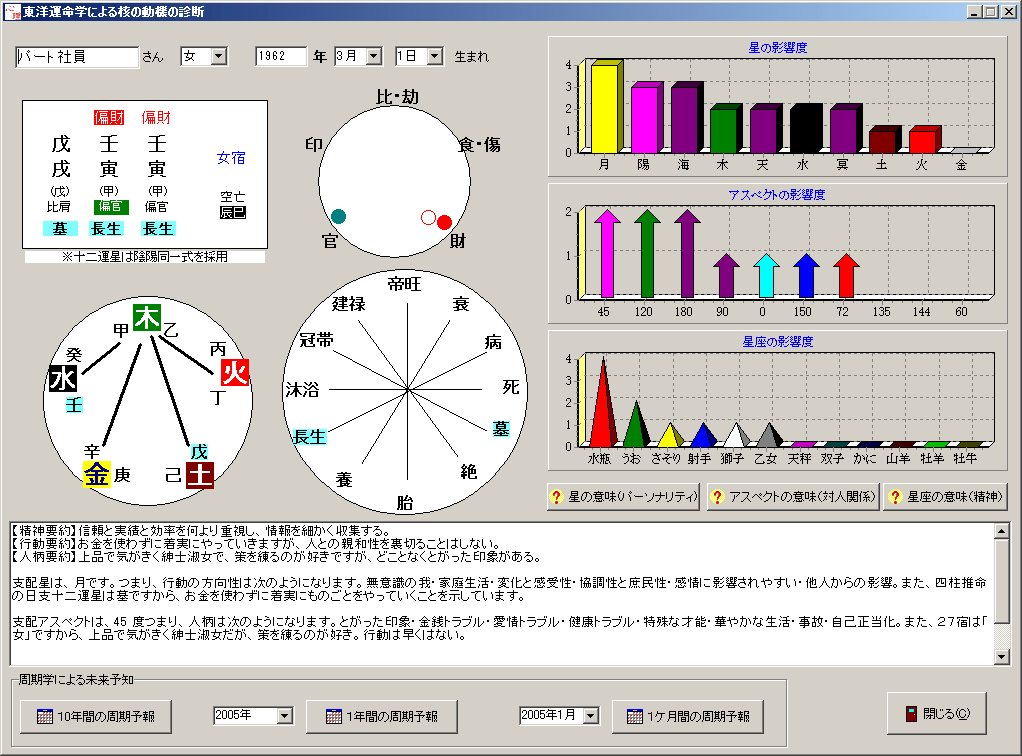Click the yellow 金 box in five-element circle
Screen dimensions: 1022x756
[96, 474]
